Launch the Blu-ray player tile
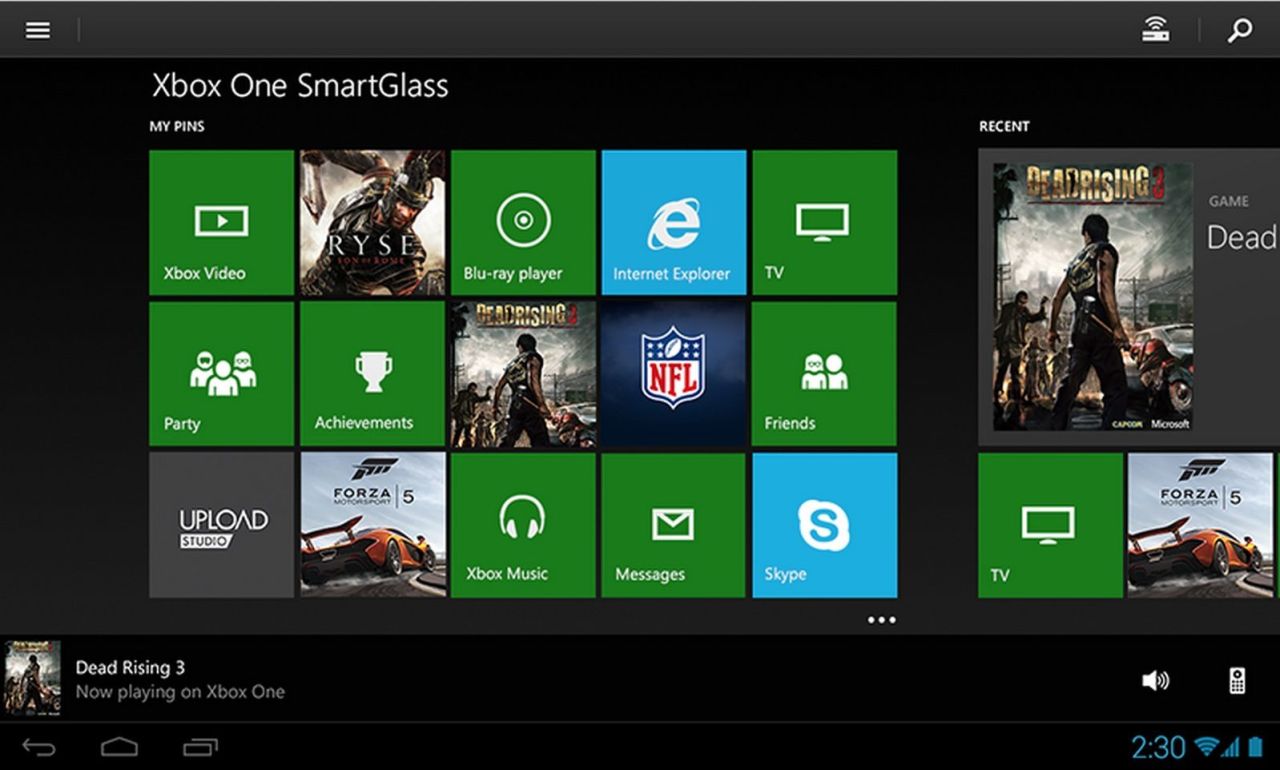Viewport: 1280px width, 770px height. 523,222
